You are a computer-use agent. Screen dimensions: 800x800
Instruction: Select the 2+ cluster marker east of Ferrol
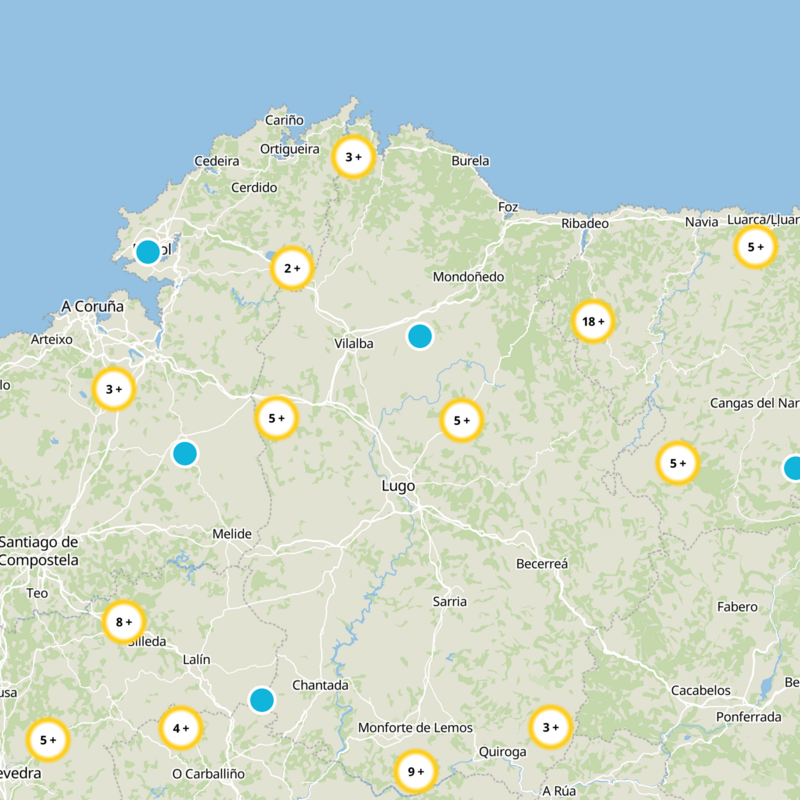pos(291,267)
